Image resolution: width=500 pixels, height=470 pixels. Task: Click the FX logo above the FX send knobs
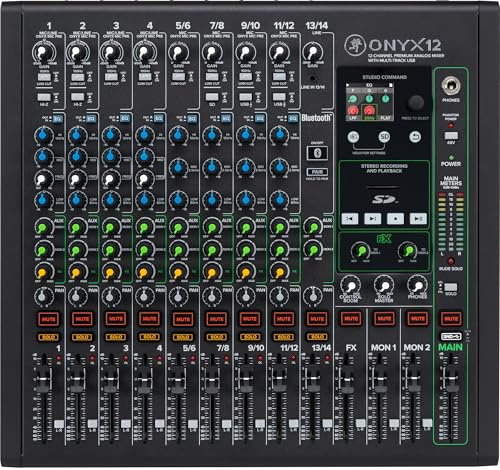pos(384,239)
